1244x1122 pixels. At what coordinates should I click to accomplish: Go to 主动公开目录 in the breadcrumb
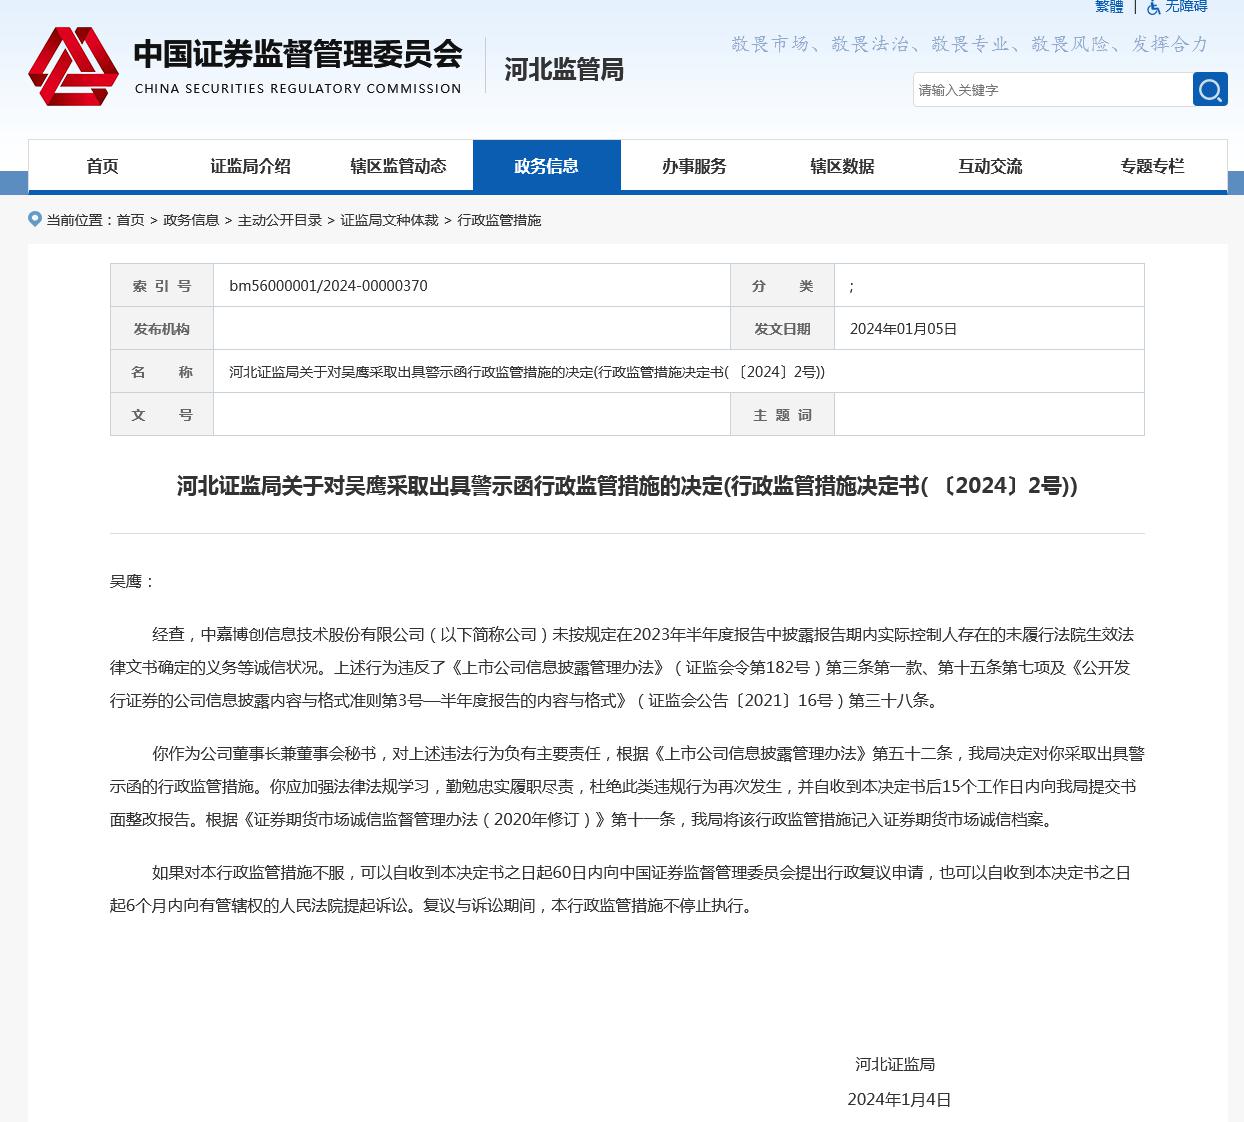click(280, 220)
